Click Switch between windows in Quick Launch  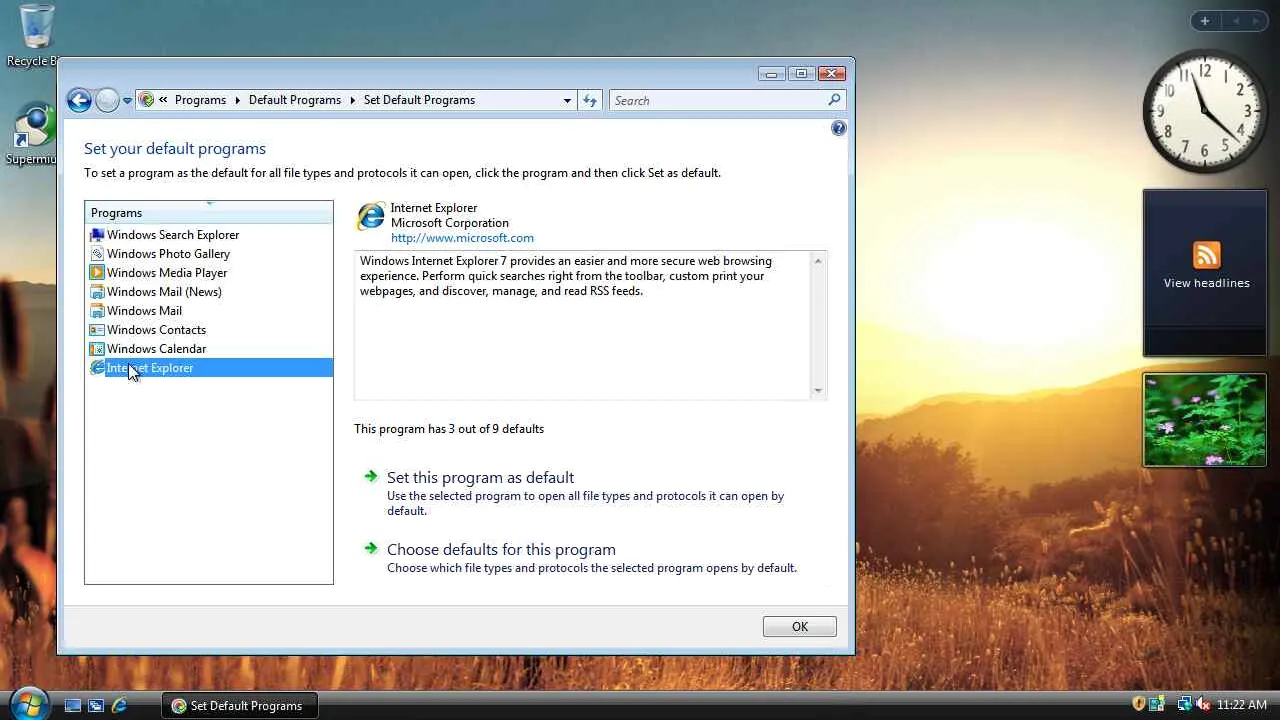[x=96, y=705]
